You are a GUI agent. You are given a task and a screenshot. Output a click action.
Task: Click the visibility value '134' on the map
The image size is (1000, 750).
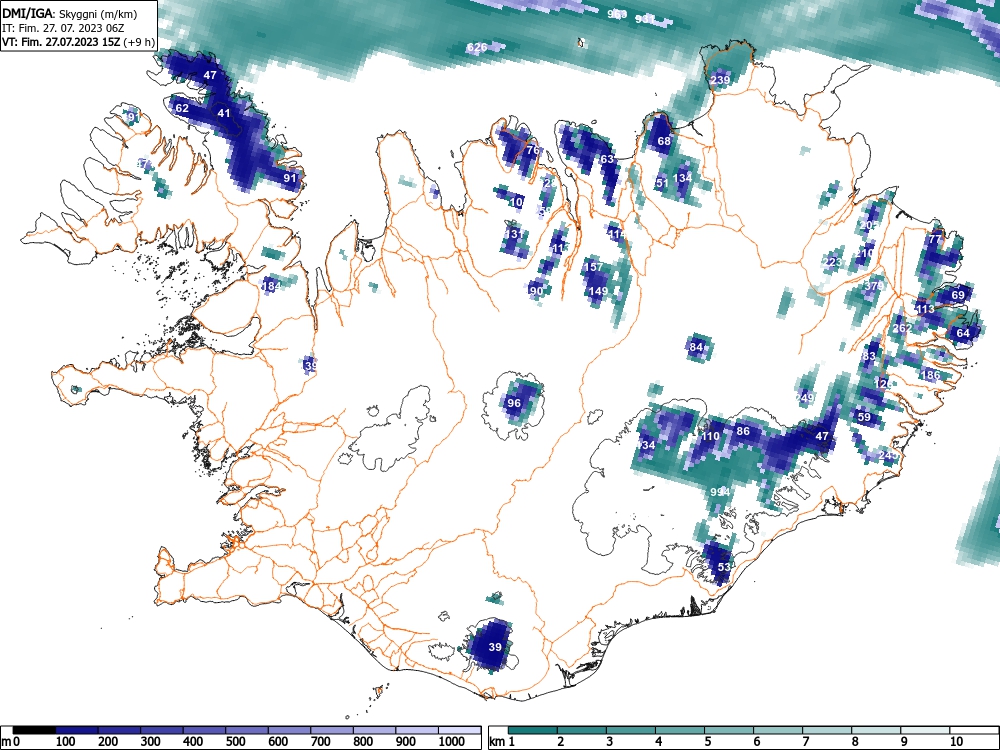click(x=682, y=177)
